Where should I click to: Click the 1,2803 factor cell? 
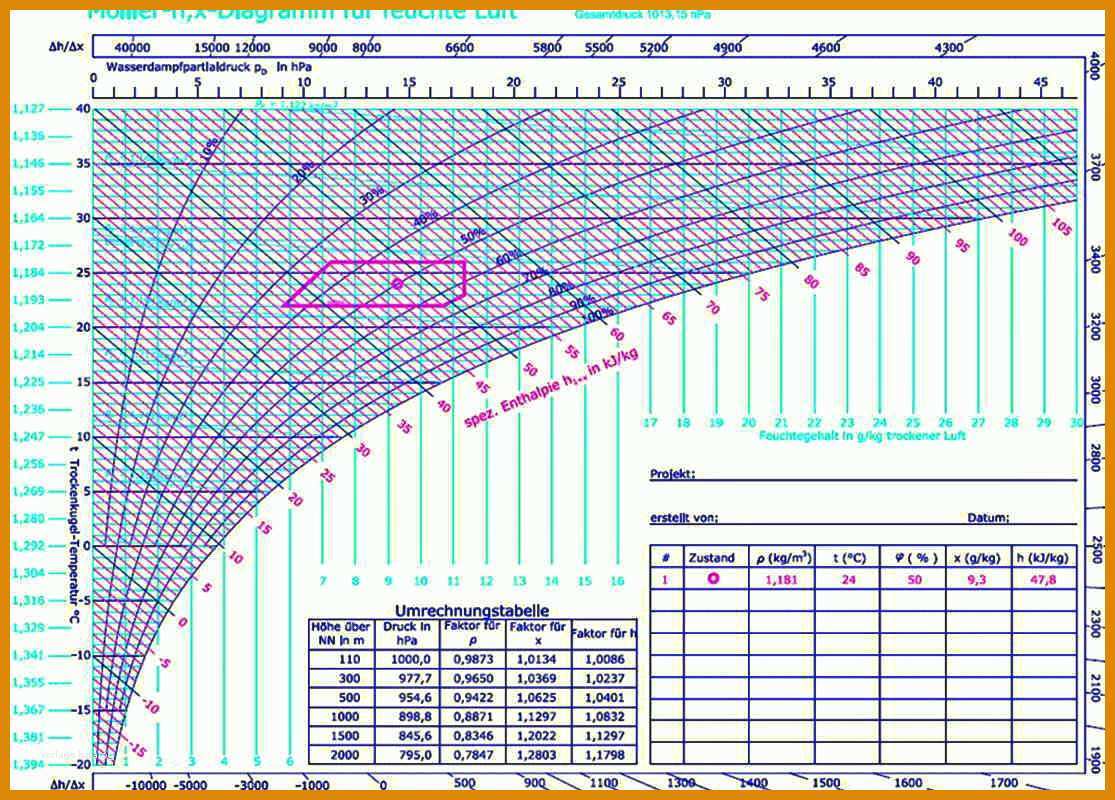538,755
